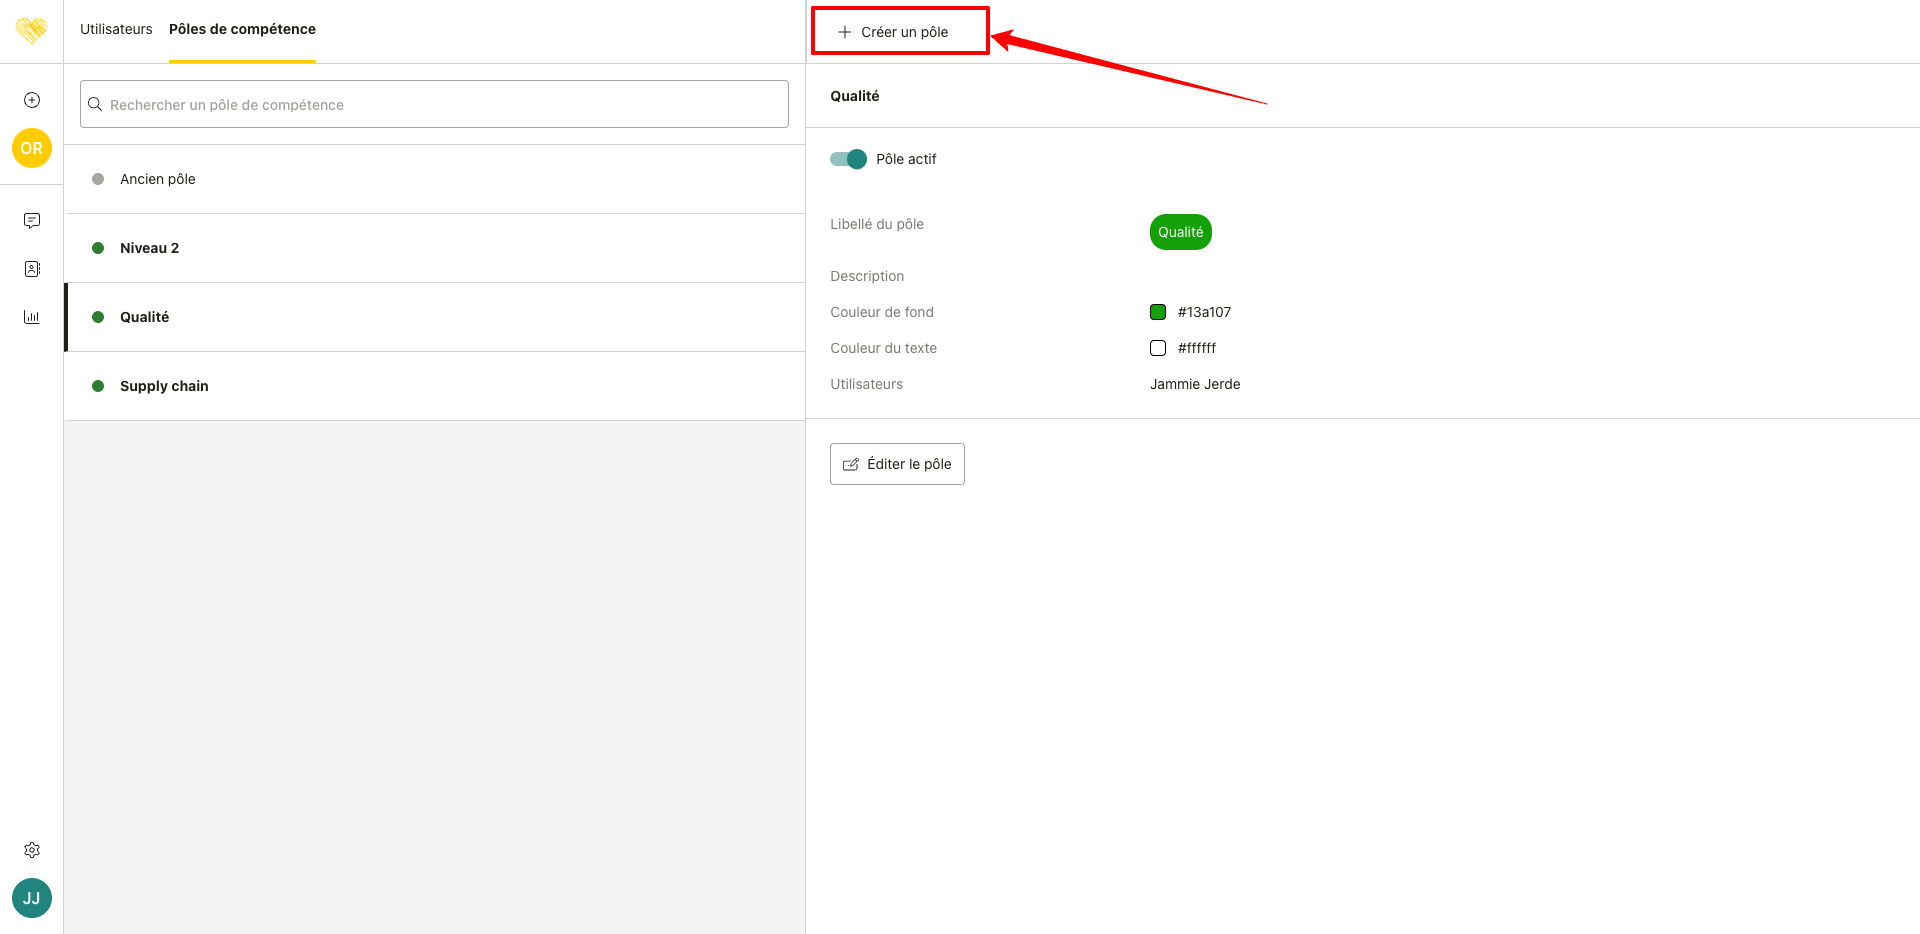This screenshot has width=1920, height=934.
Task: Click the Créer un pôle button
Action: [894, 32]
